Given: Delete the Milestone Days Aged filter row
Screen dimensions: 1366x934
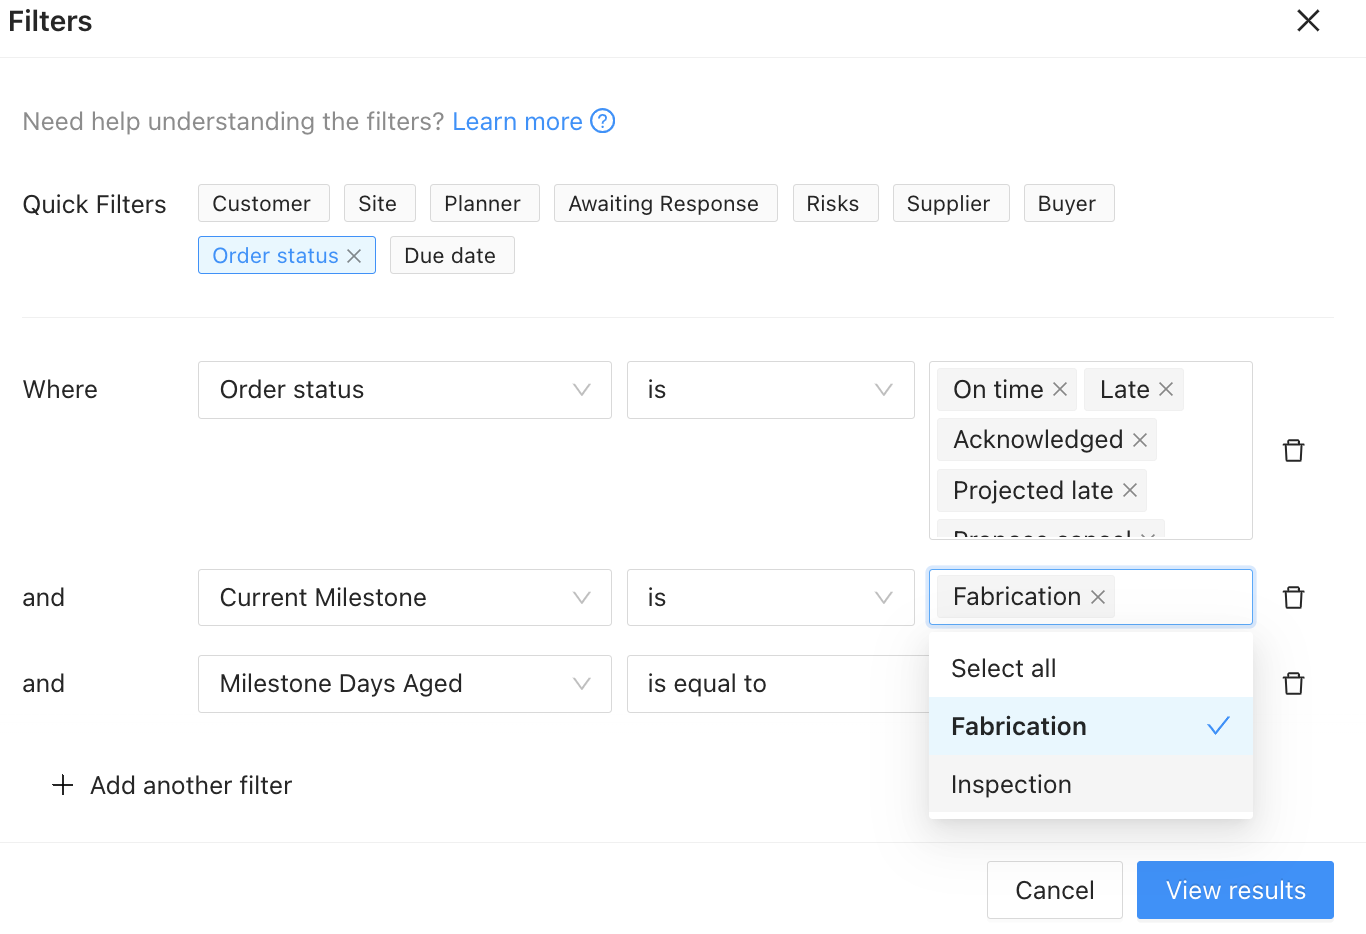Looking at the screenshot, I should tap(1294, 683).
